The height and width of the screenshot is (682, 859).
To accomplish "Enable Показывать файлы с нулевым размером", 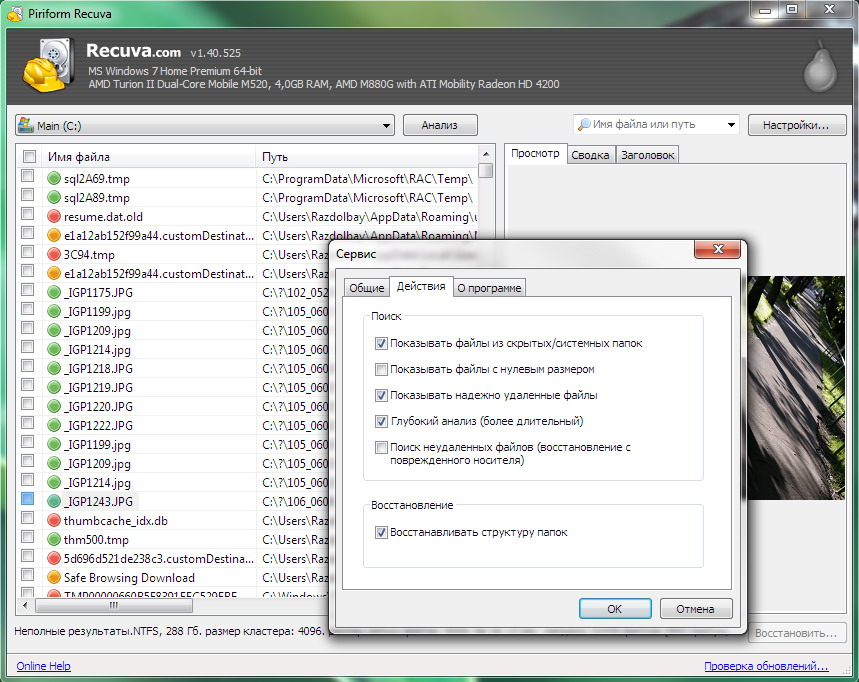I will (381, 369).
